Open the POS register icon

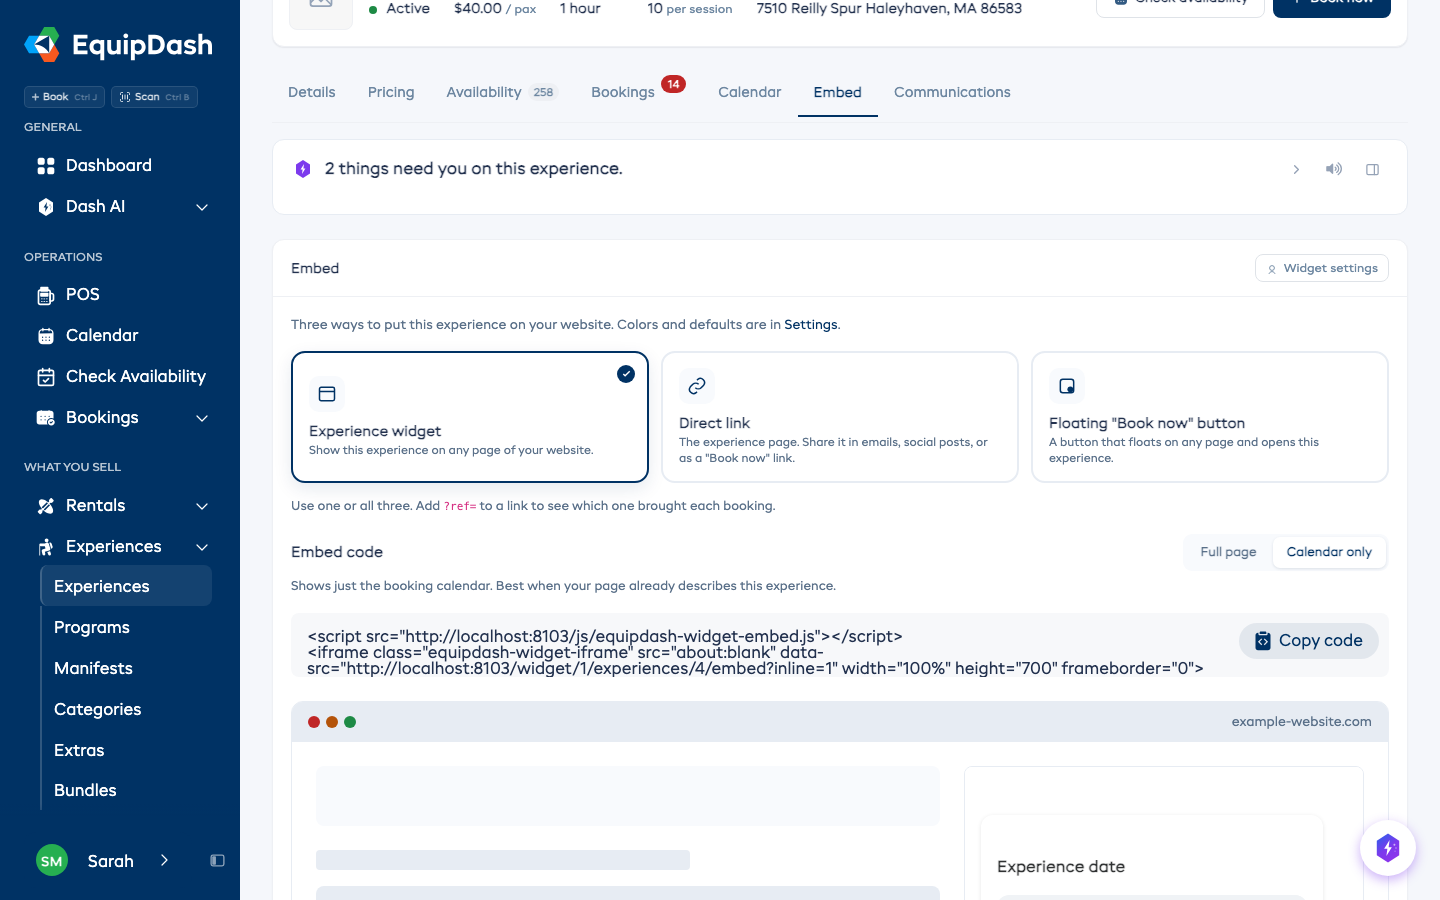pos(46,295)
